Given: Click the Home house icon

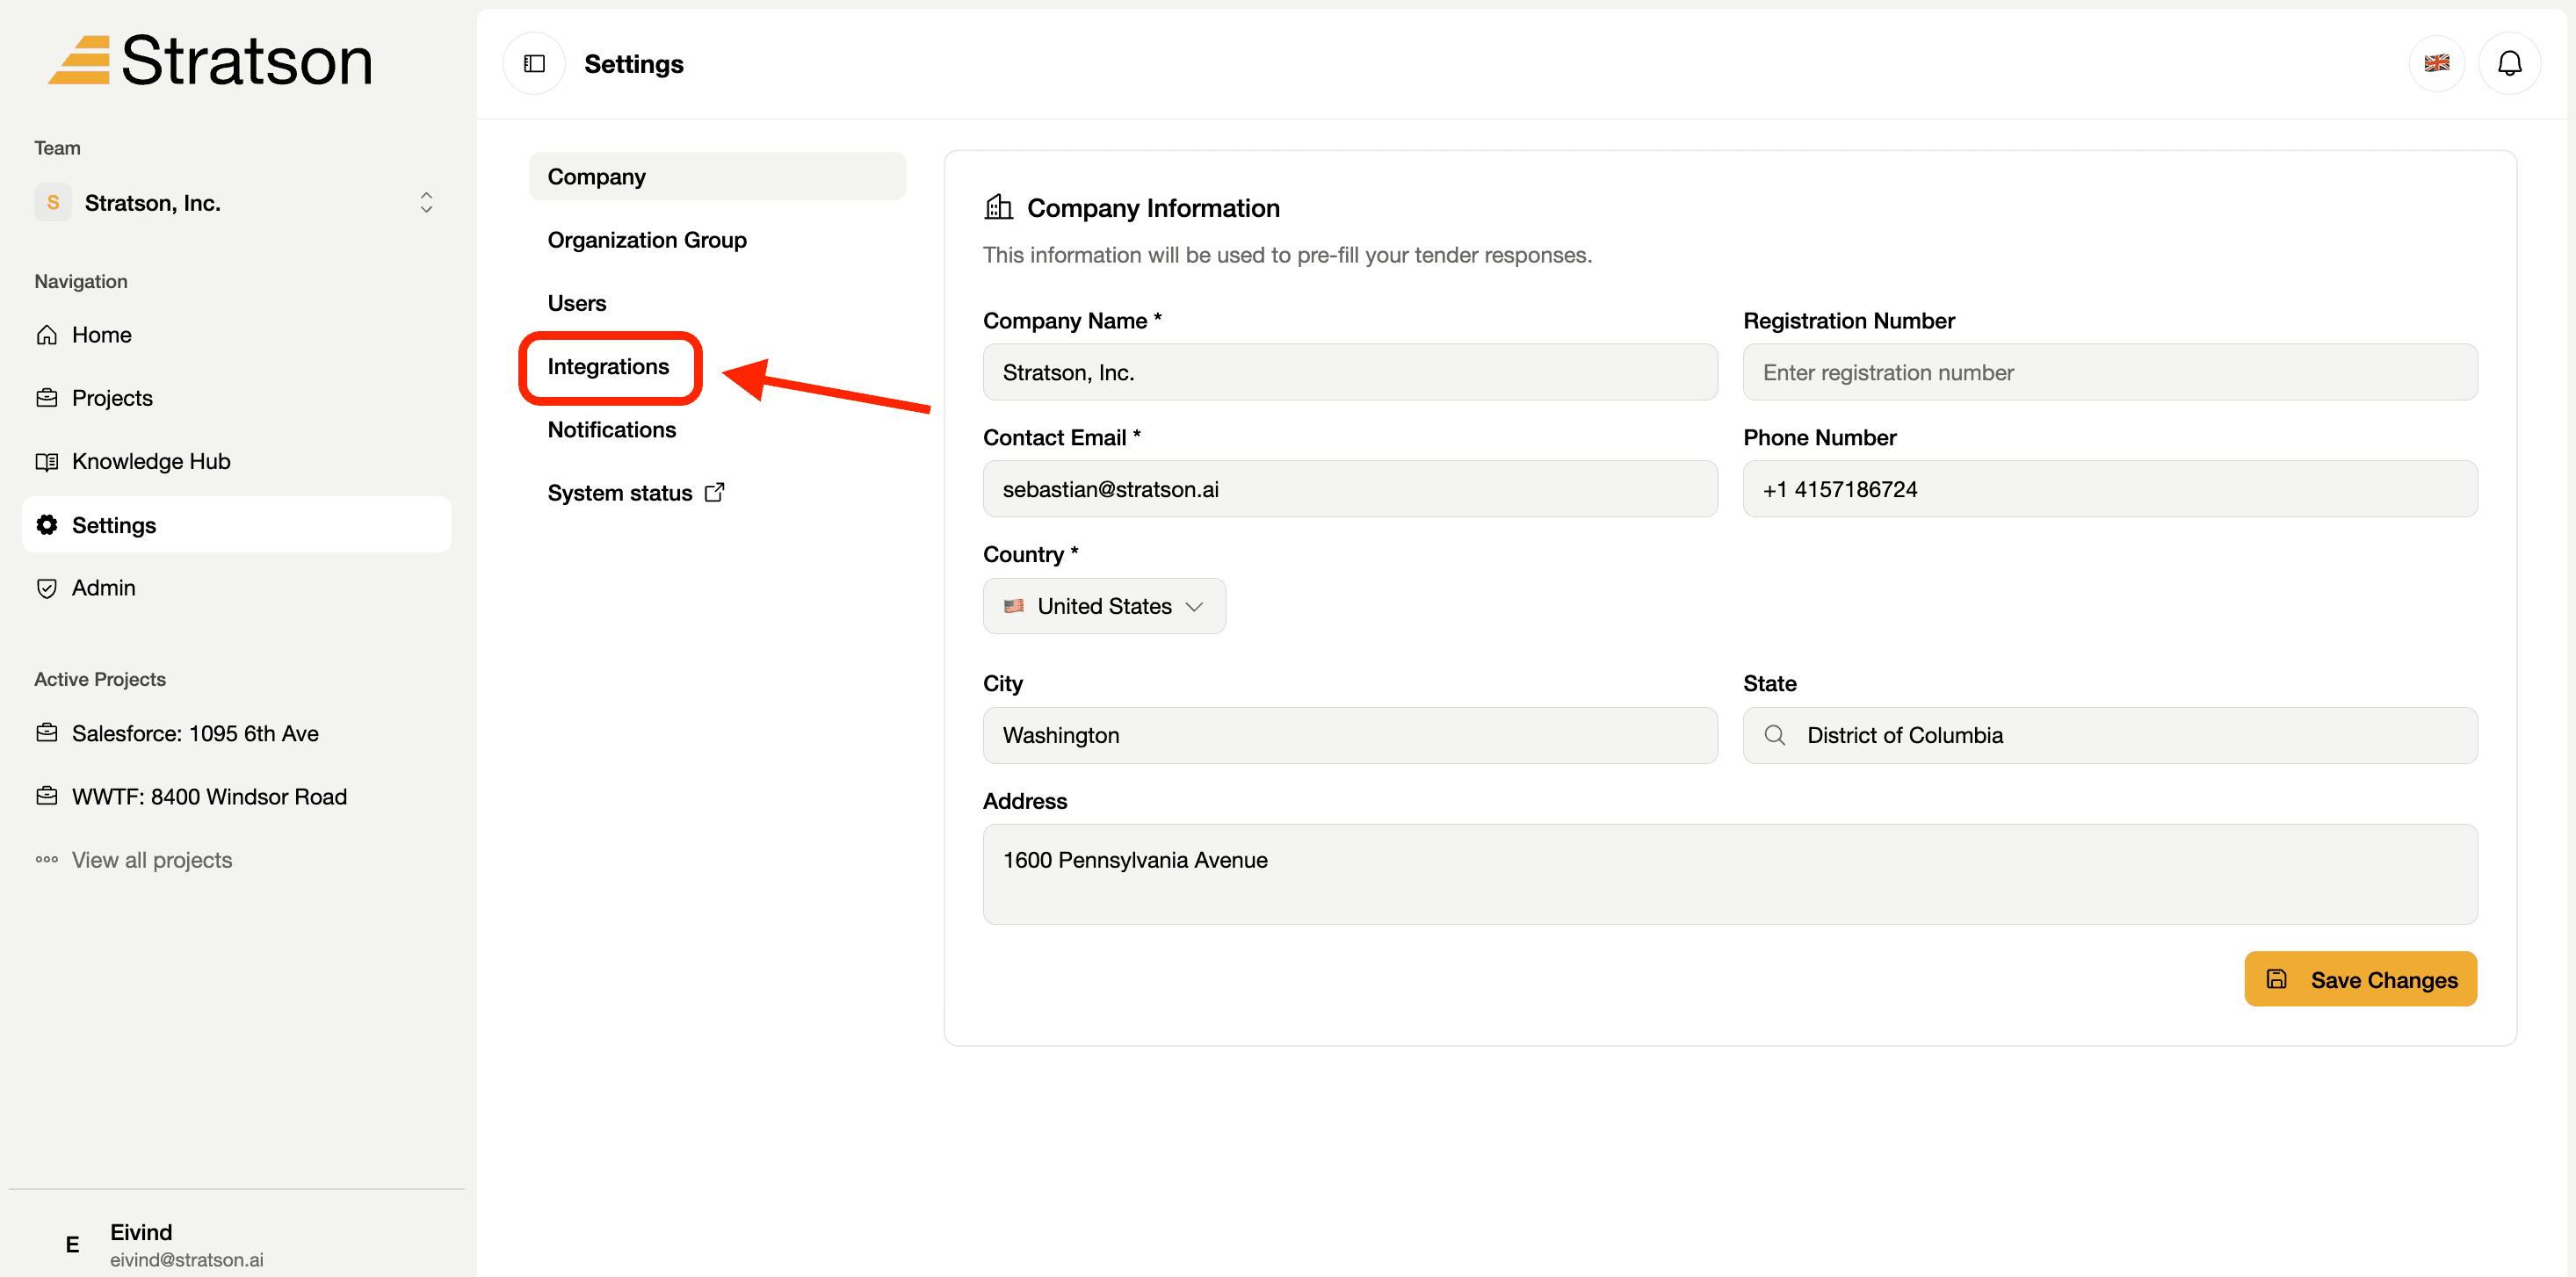Looking at the screenshot, I should pos(47,335).
